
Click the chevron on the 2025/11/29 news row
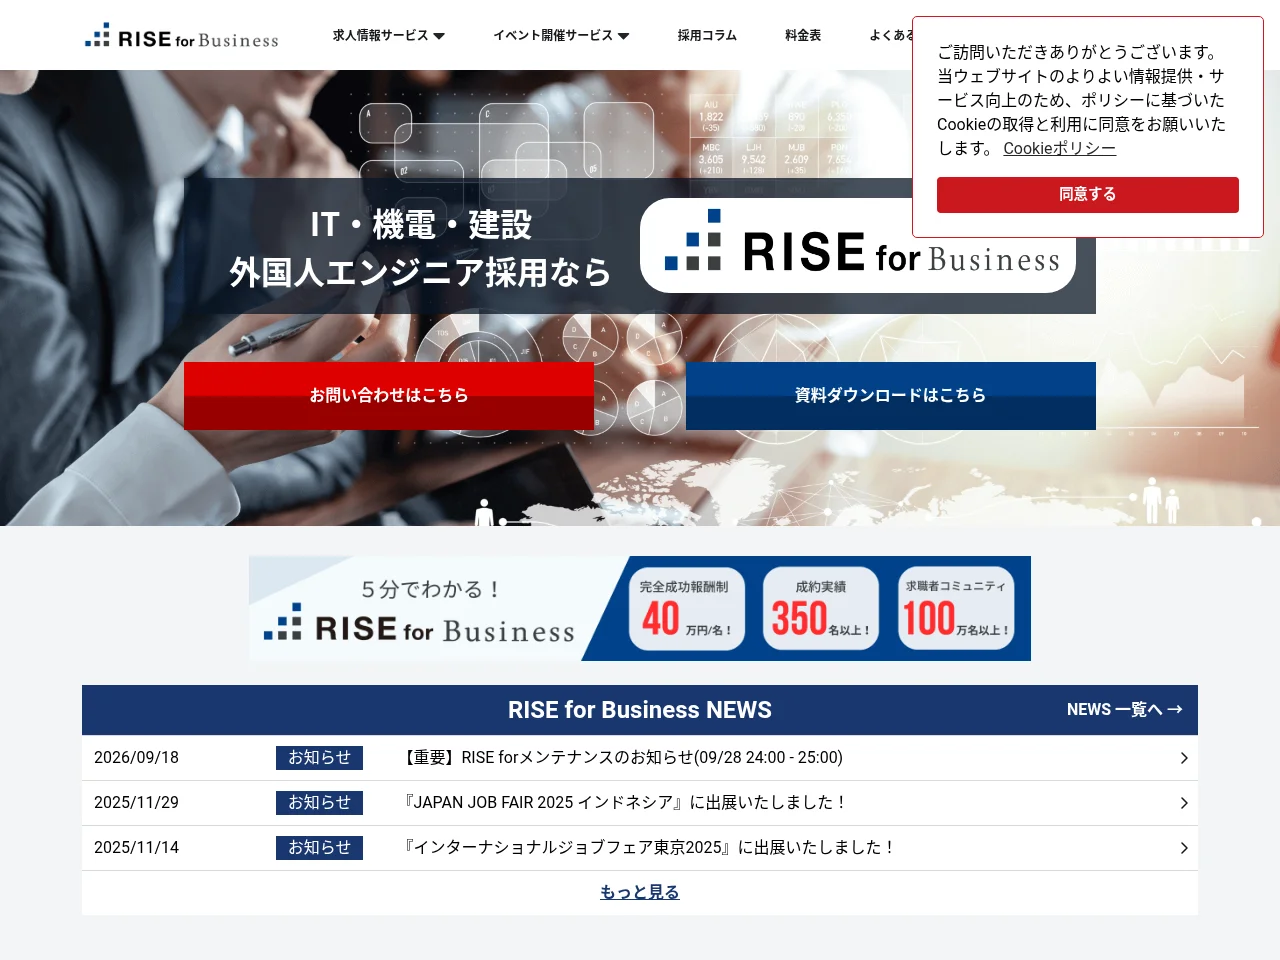pyautogui.click(x=1184, y=803)
